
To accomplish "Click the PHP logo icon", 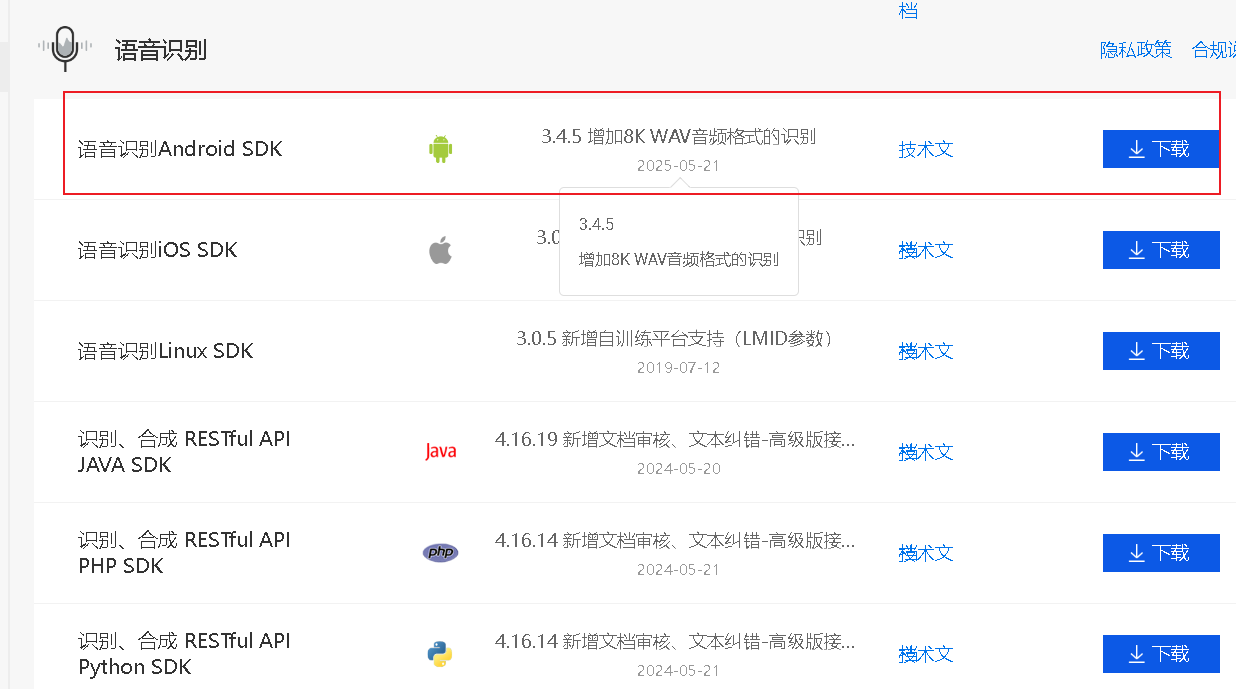I will click(440, 552).
